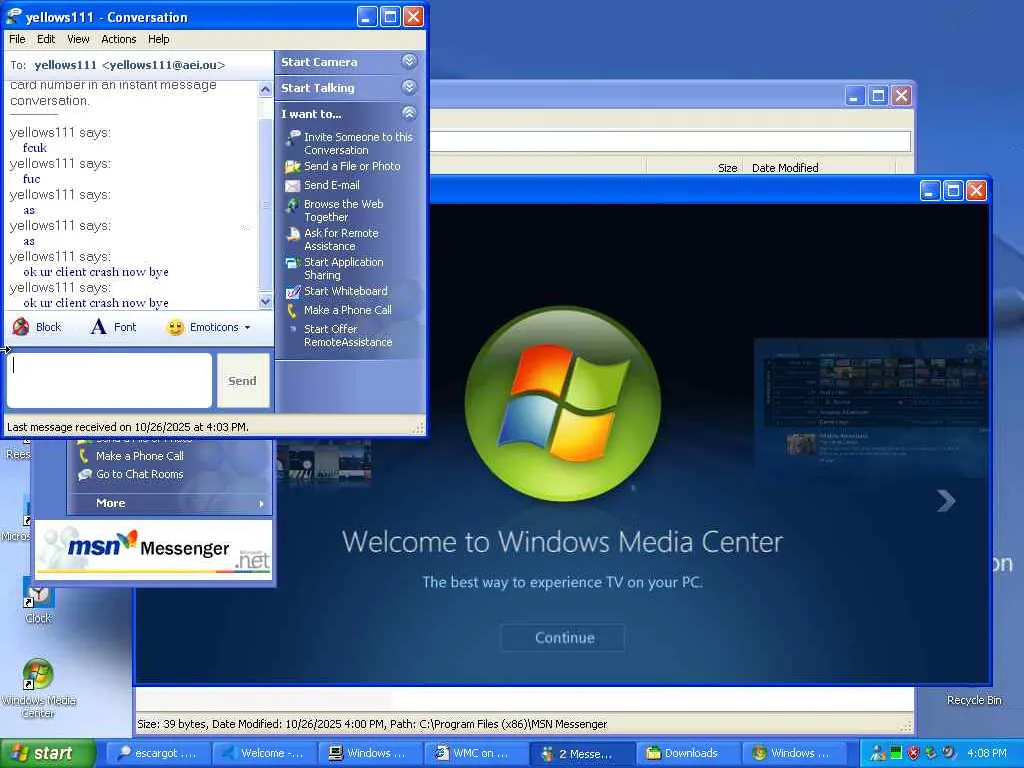Screen dimensions: 1024x768
Task: Click the address field in the background window
Action: coord(670,141)
